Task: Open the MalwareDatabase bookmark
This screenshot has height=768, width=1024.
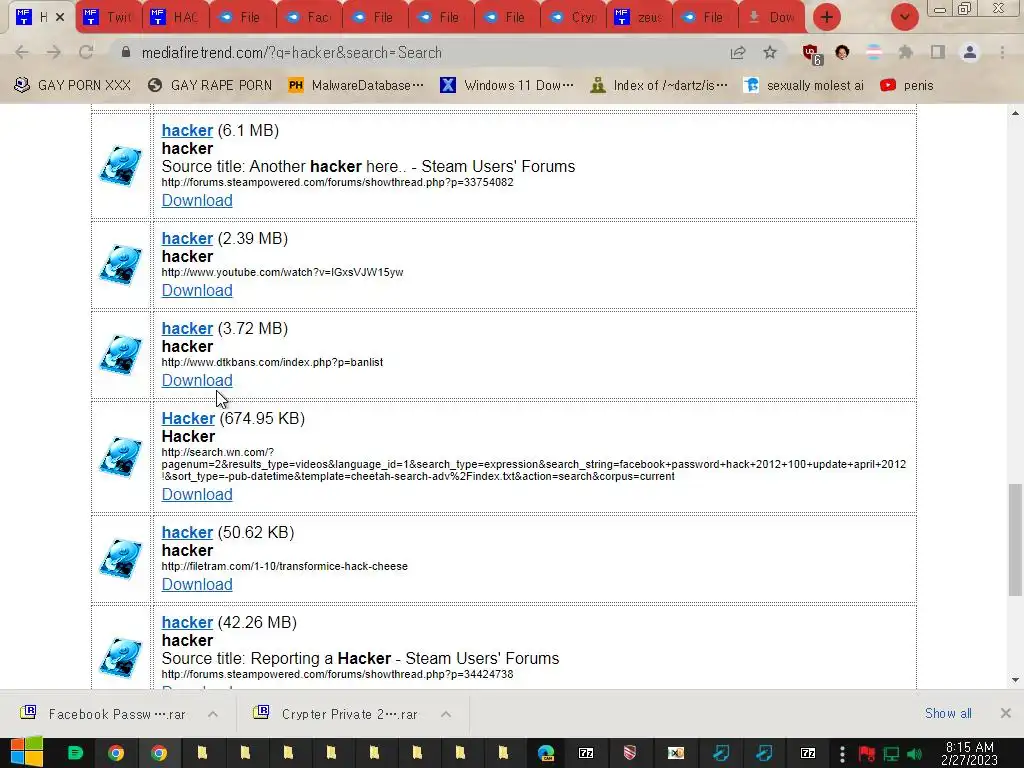Action: [355, 85]
